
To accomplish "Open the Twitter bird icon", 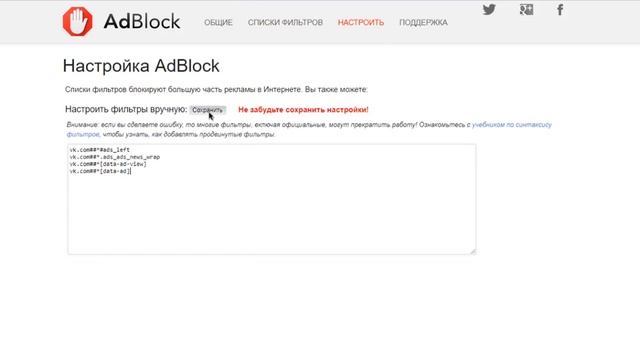I will (x=489, y=9).
